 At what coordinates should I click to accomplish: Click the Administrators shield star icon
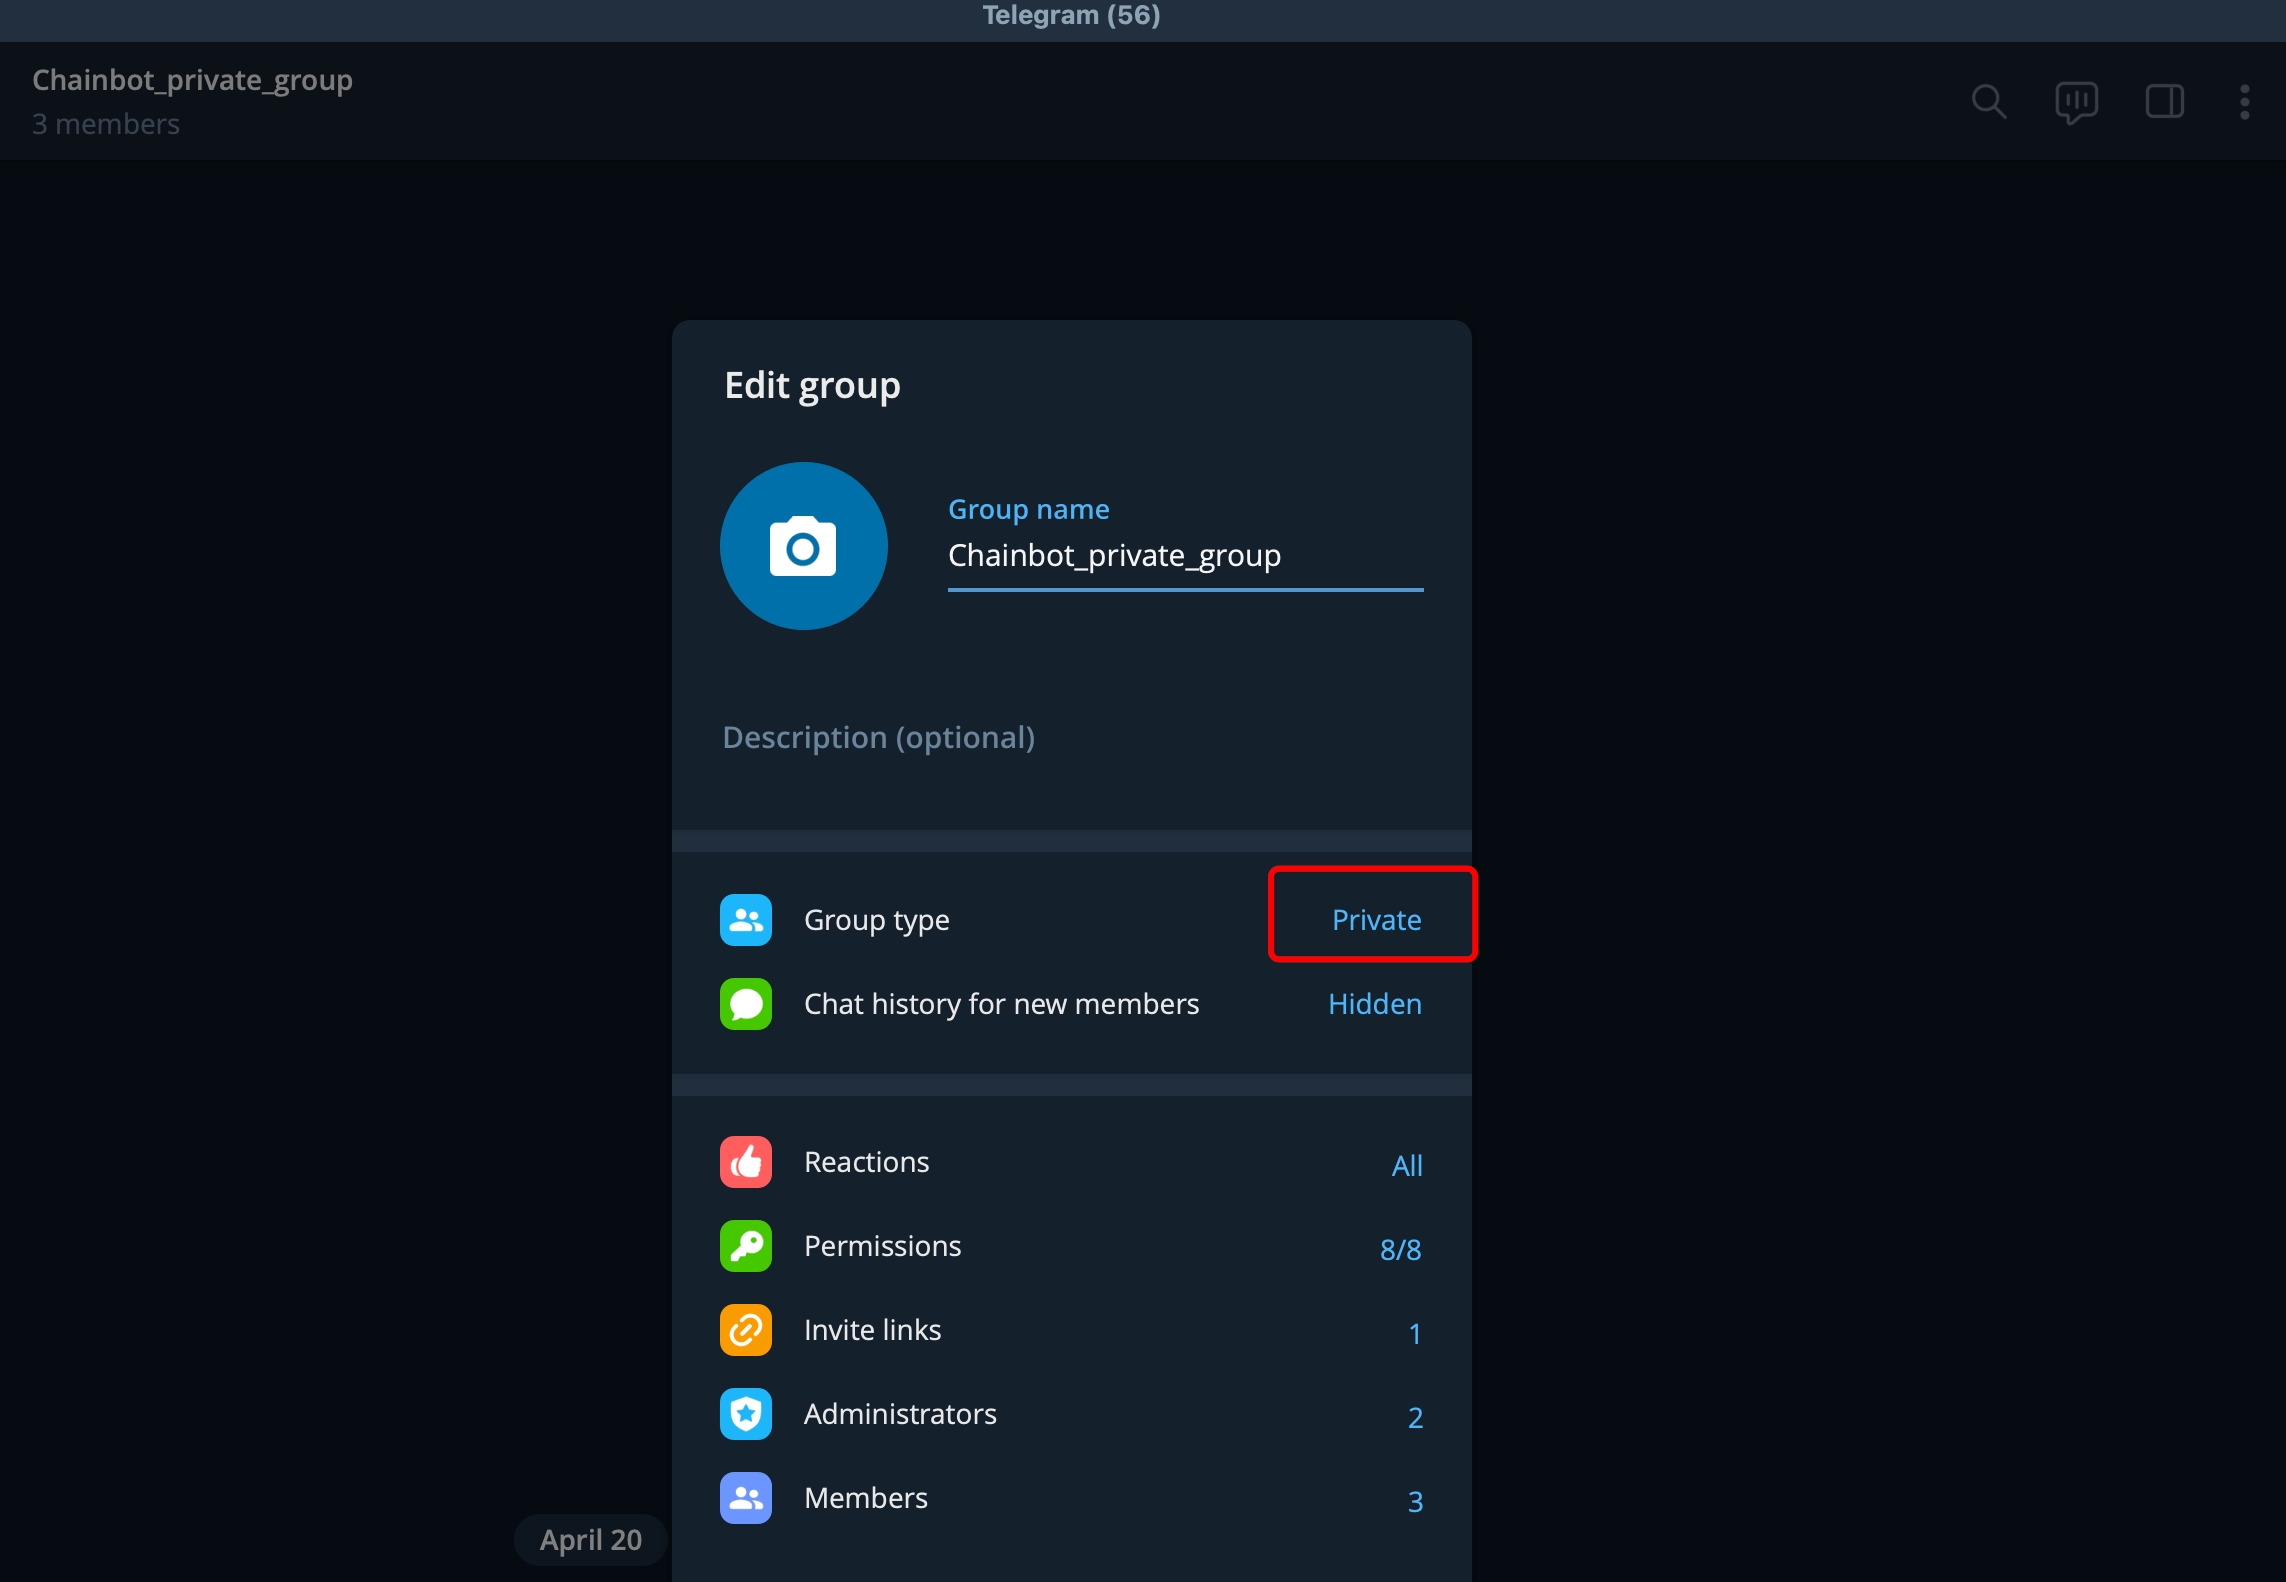tap(746, 1414)
